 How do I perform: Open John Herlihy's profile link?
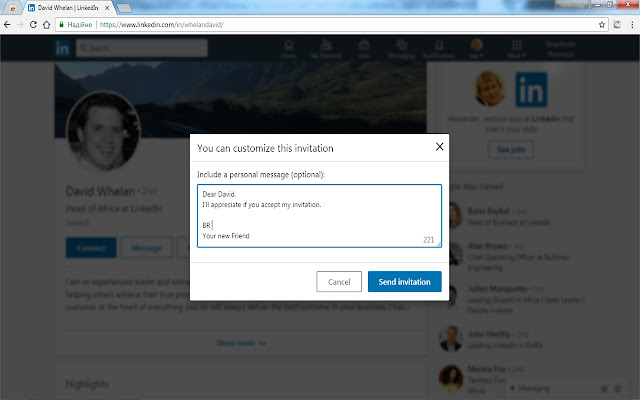(489, 334)
